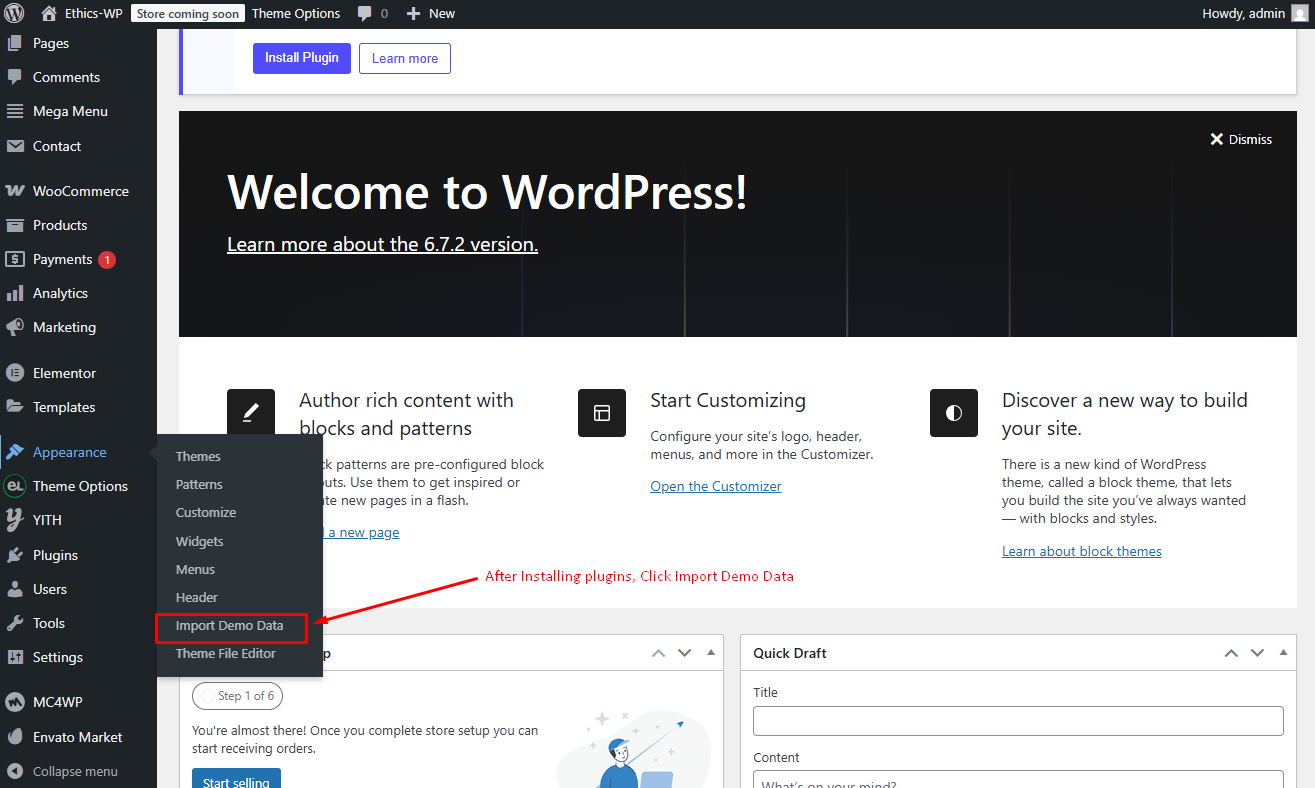The width and height of the screenshot is (1315, 788).
Task: Click the home icon beside Ethics-WP
Action: point(49,14)
